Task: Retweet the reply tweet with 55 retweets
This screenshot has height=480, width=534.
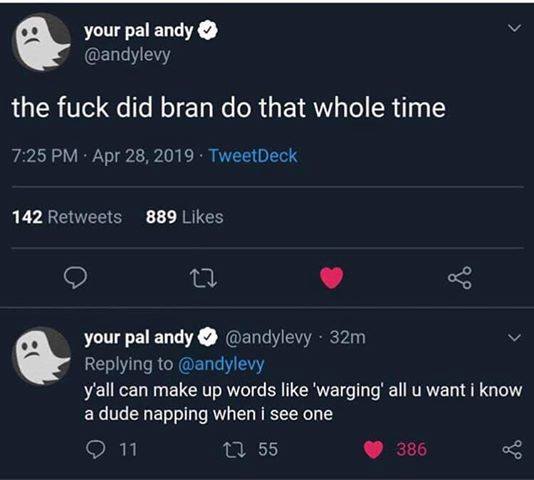Action: pyautogui.click(x=235, y=449)
